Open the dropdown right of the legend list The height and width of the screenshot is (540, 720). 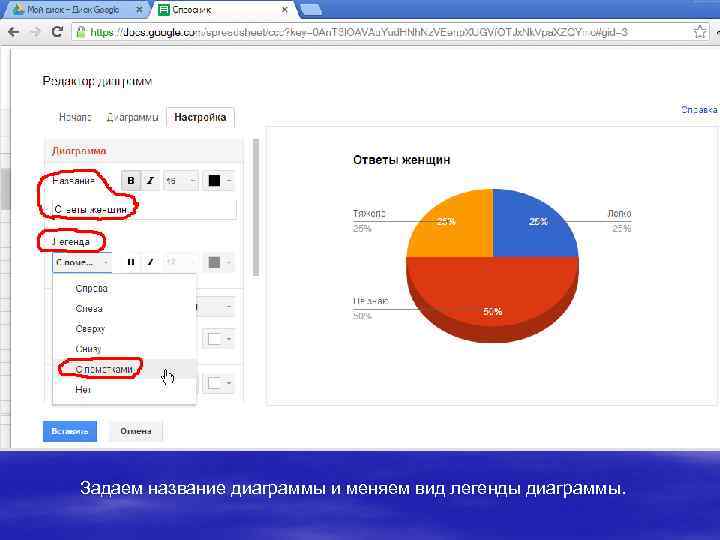point(216,307)
